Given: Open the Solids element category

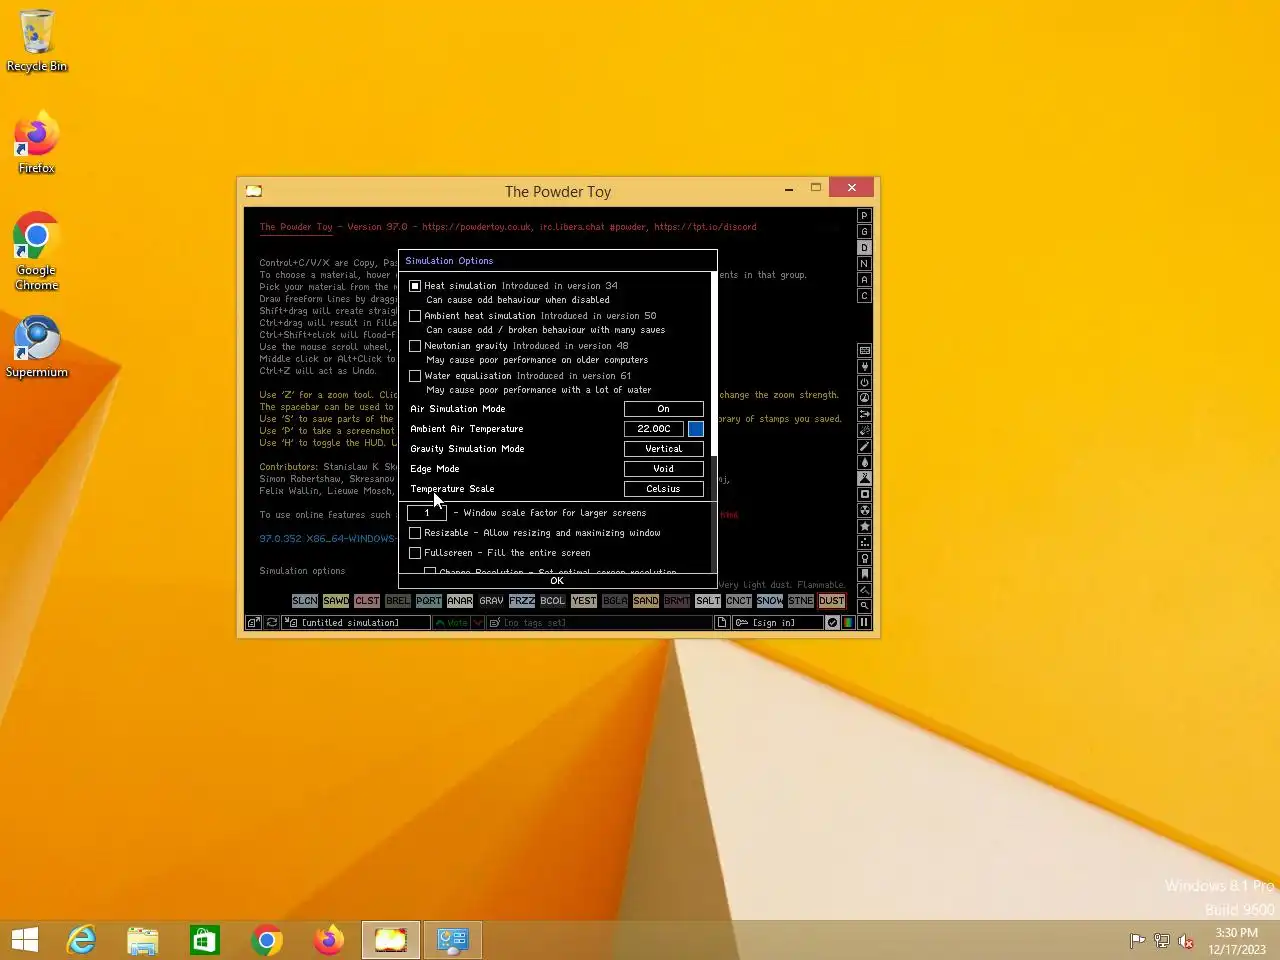Looking at the screenshot, I should [x=865, y=494].
